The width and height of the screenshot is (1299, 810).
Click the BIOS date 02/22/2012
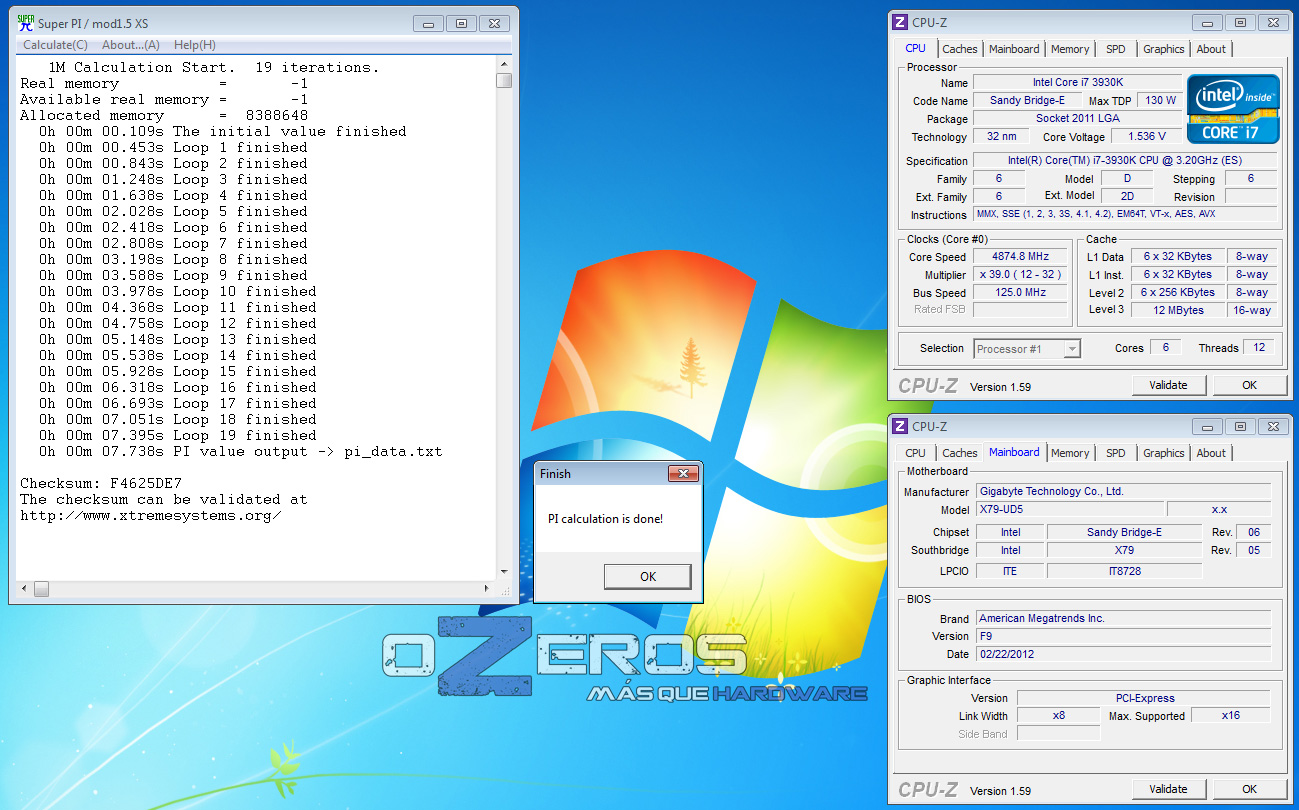coord(1122,654)
